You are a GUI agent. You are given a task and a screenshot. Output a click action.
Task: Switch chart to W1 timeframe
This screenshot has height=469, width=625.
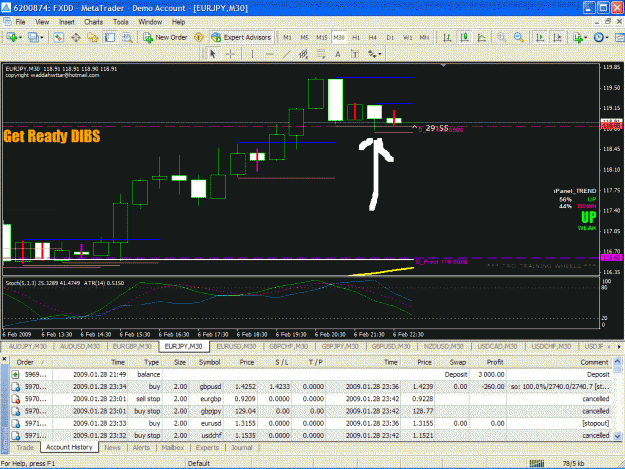point(407,37)
